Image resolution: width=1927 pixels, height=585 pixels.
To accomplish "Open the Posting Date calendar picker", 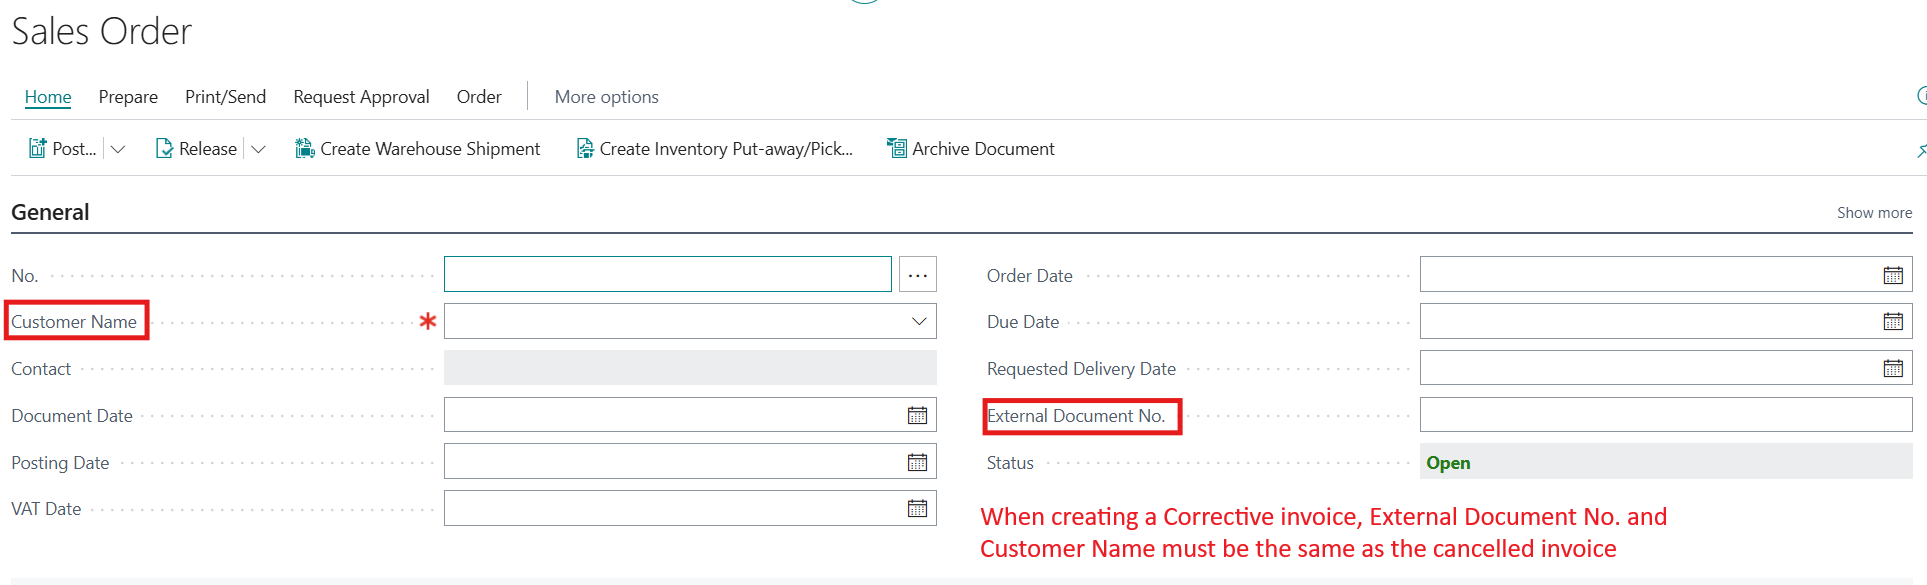I will coord(917,462).
